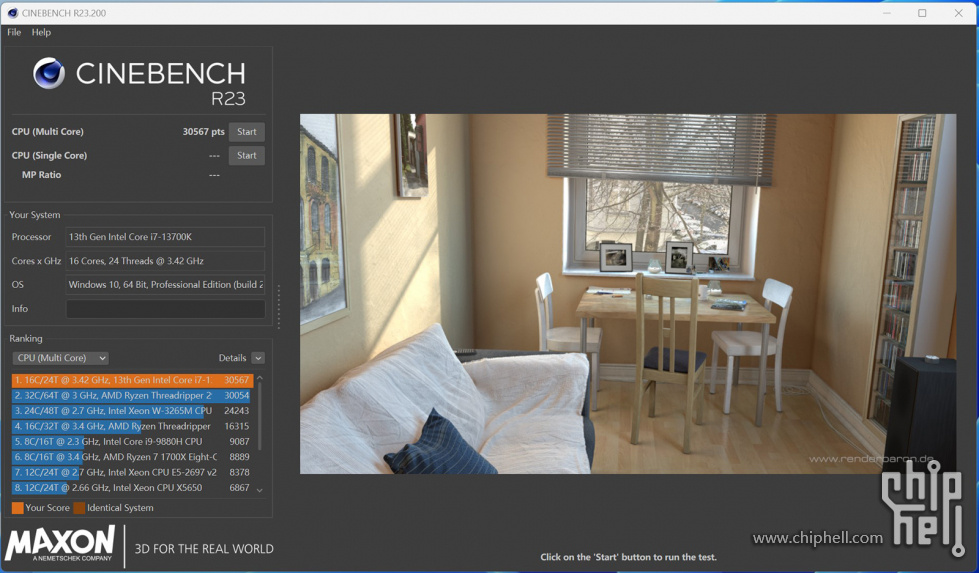Click the orange Your Score legend swatch
Viewport: 979px width, 573px height.
(17, 508)
